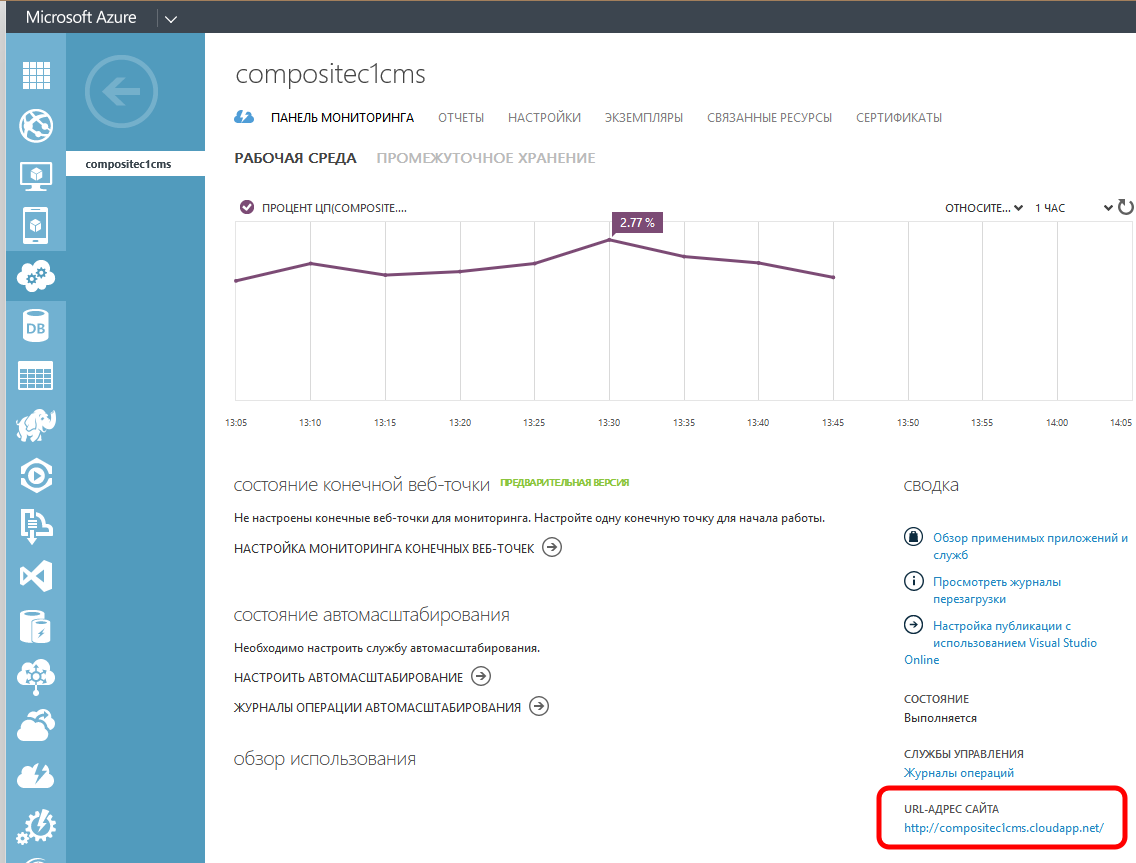This screenshot has height=863, width=1136.
Task: Click the marketplace bag icon in summary
Action: (914, 537)
